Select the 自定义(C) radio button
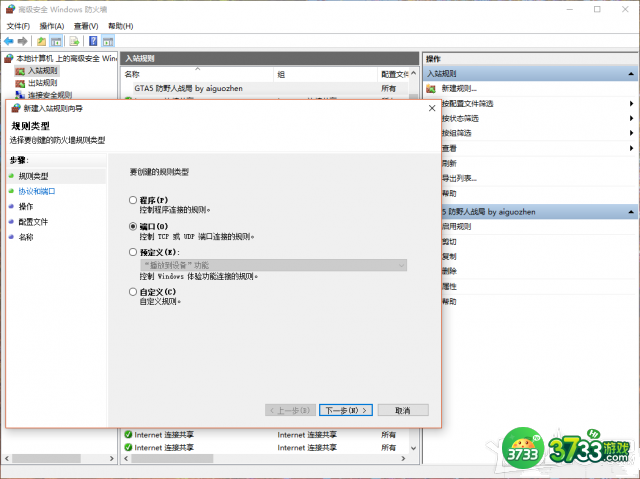Image resolution: width=640 pixels, height=479 pixels. 133,292
